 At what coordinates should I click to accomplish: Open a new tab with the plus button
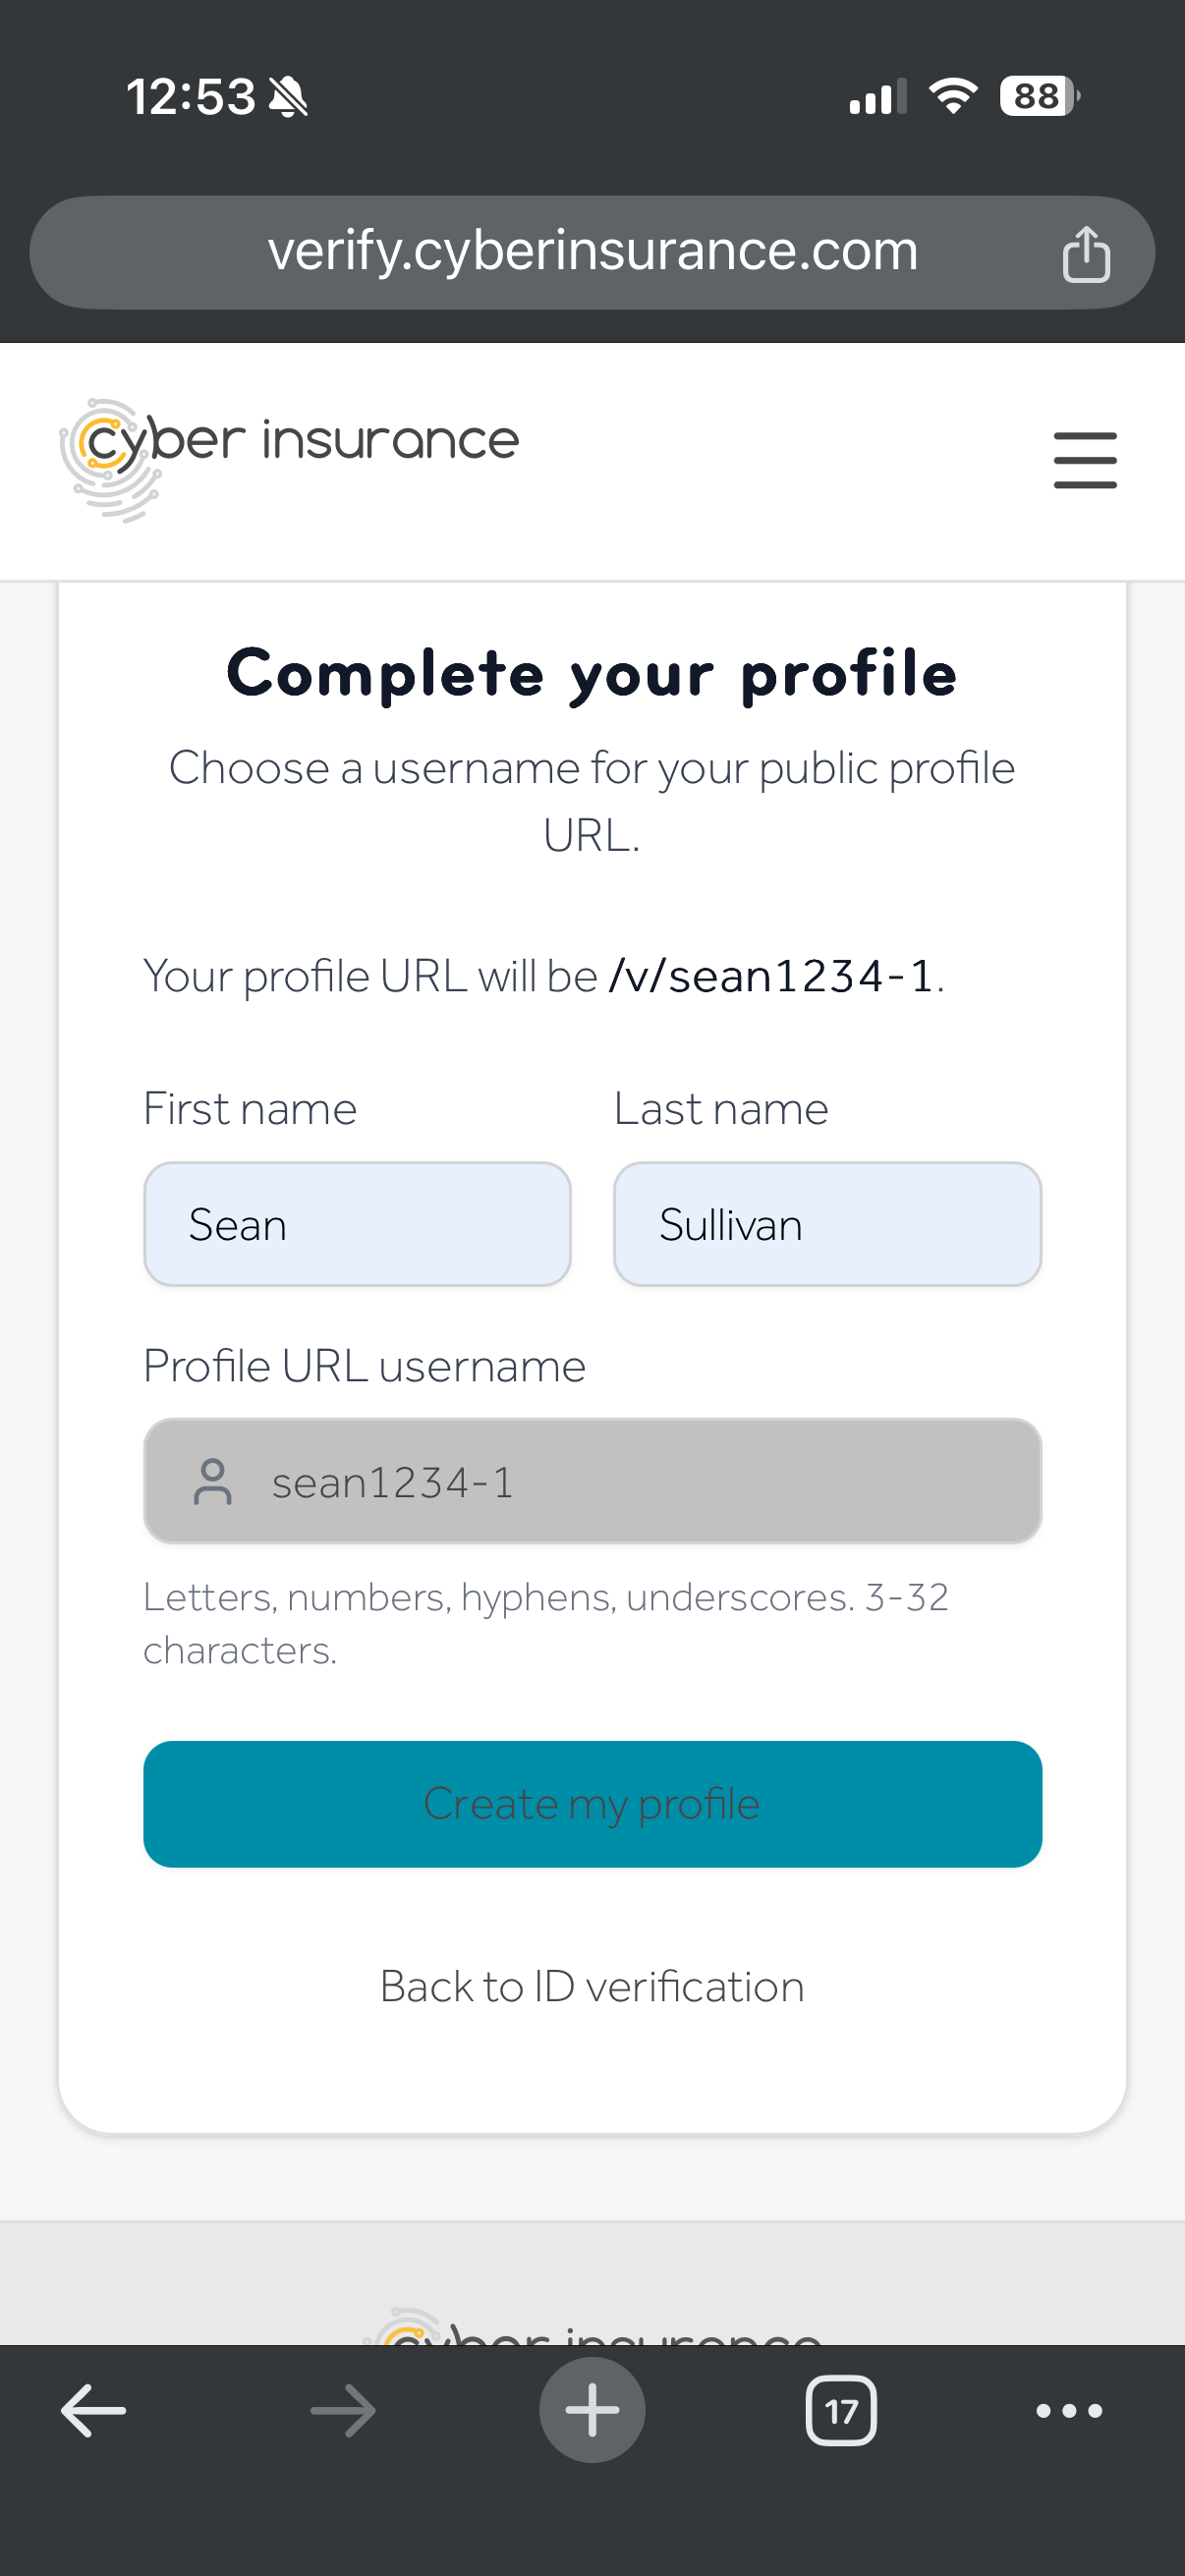point(592,2410)
